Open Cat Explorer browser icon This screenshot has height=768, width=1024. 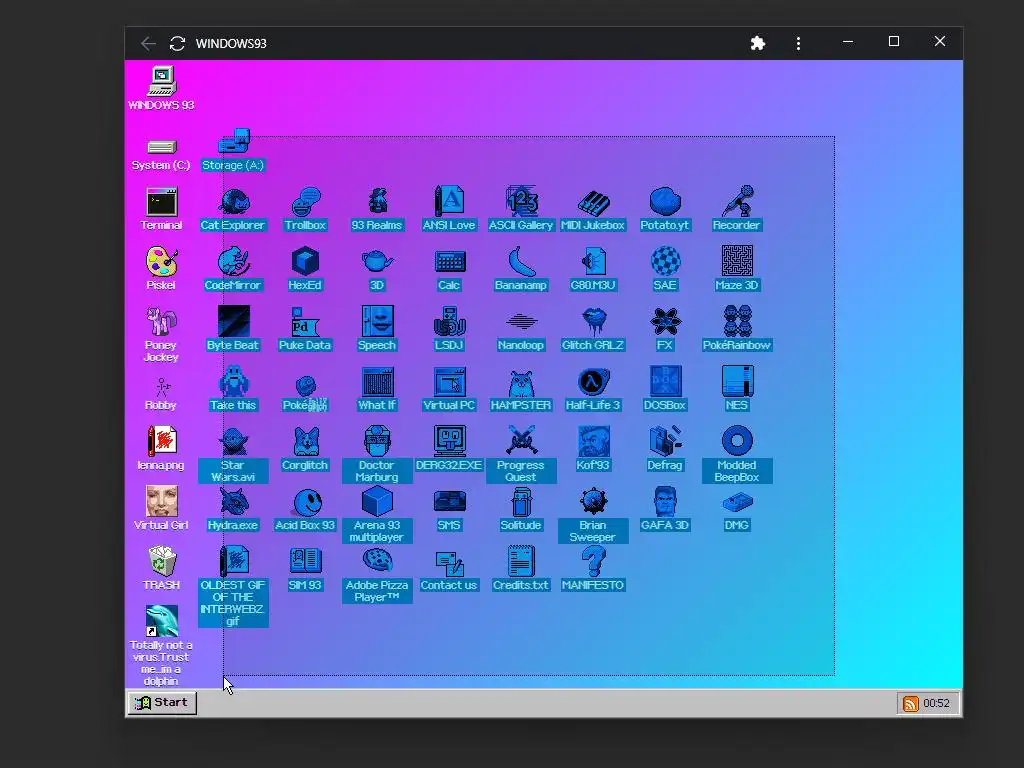pyautogui.click(x=233, y=202)
